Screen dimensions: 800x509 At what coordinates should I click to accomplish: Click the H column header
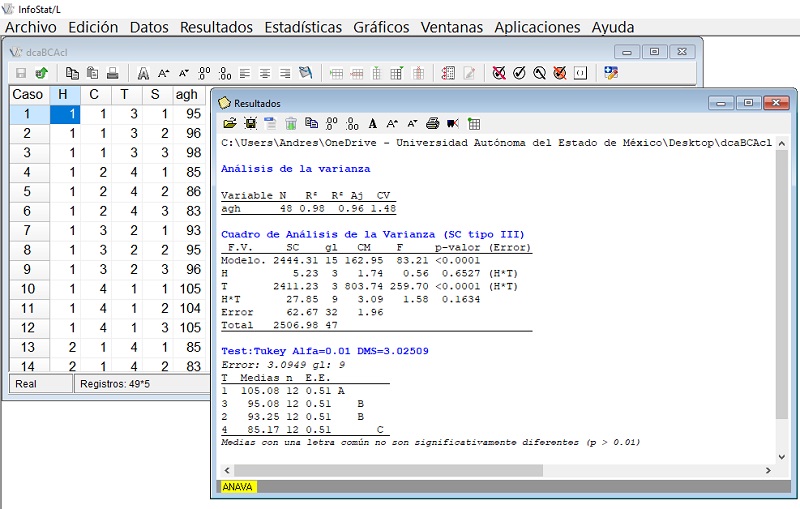click(x=64, y=94)
